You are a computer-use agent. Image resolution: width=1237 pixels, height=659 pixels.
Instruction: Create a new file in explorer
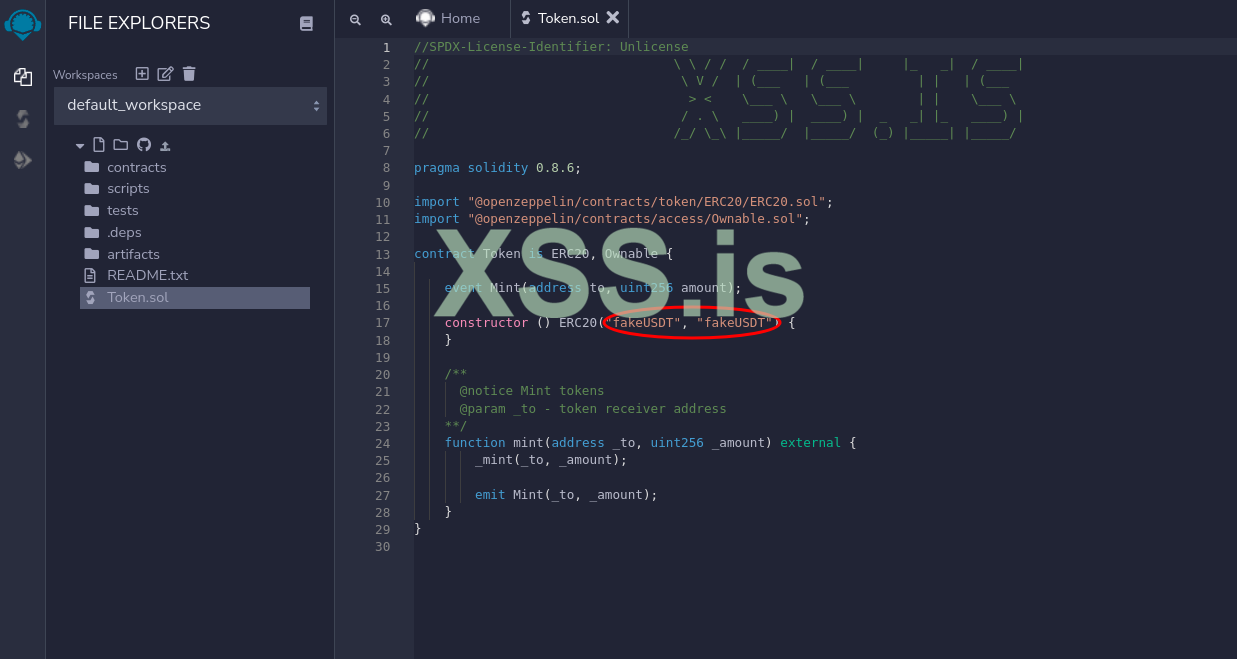point(99,145)
